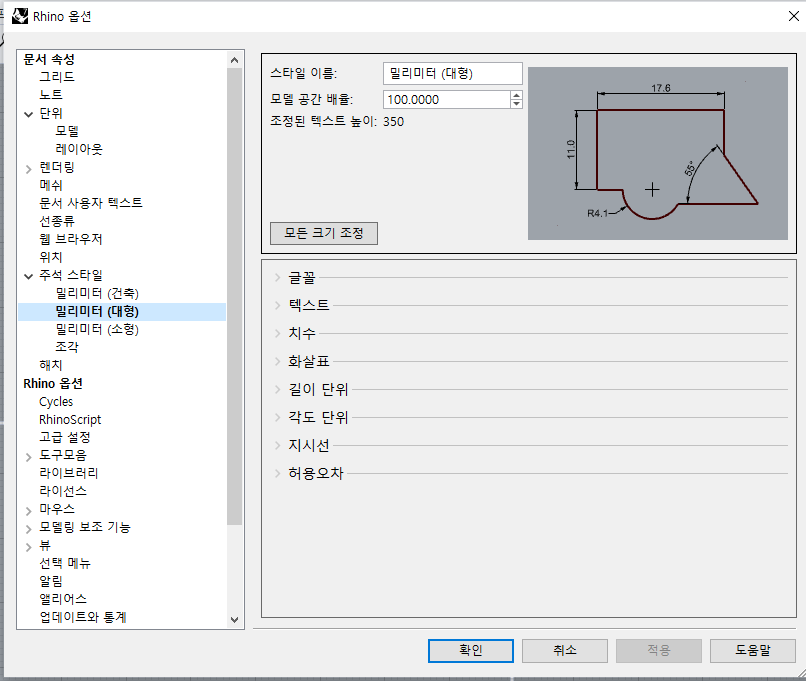Select 도구모음 in the tree

click(x=63, y=455)
